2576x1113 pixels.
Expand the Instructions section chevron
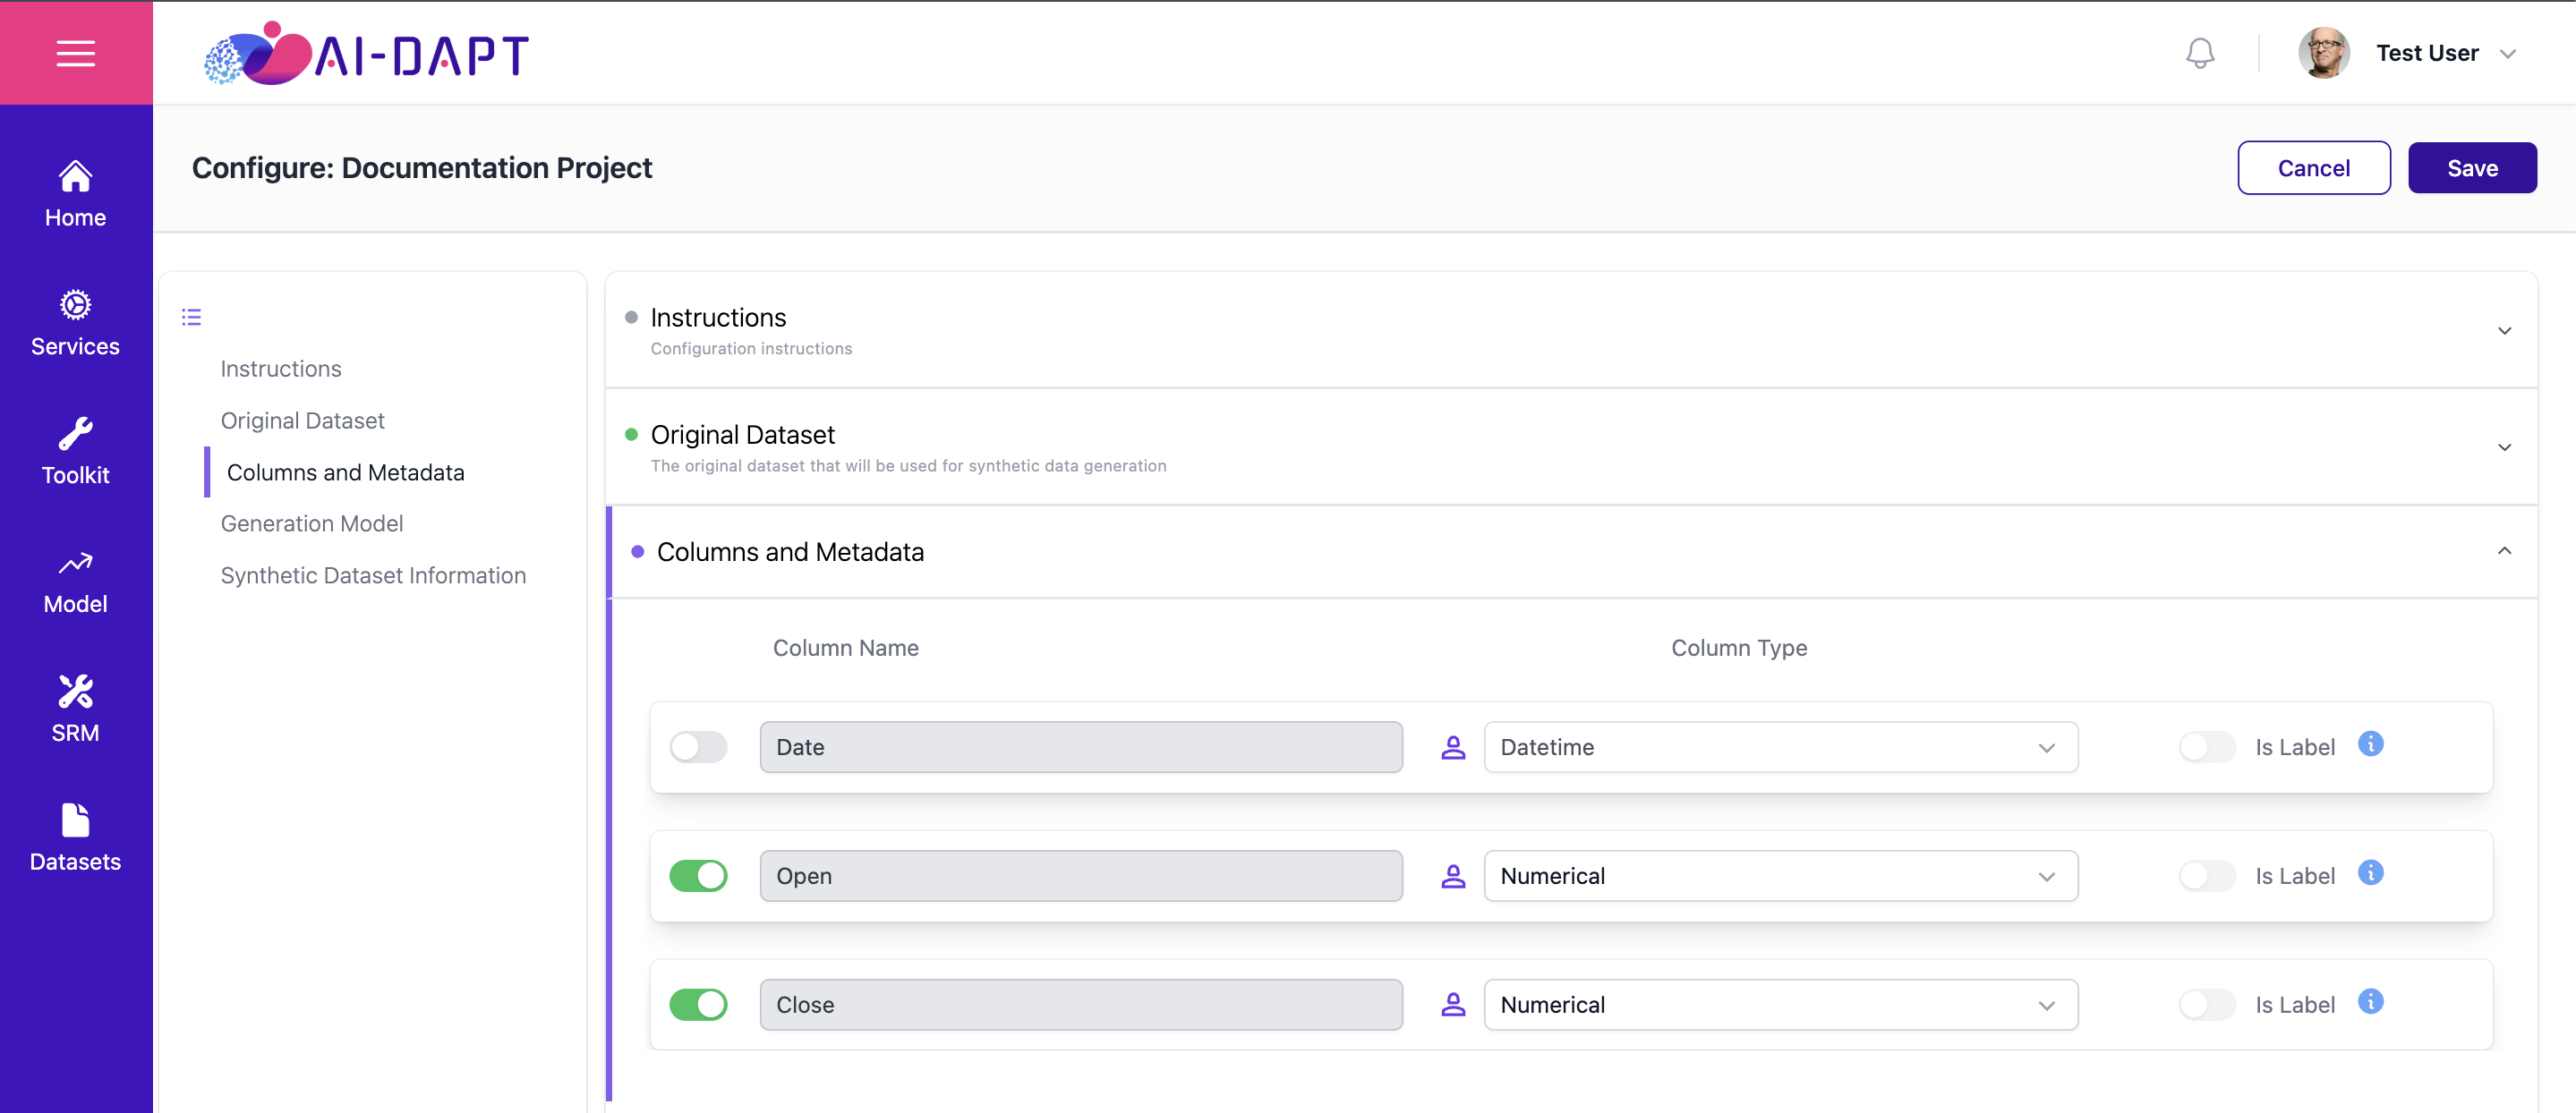[x=2504, y=331]
